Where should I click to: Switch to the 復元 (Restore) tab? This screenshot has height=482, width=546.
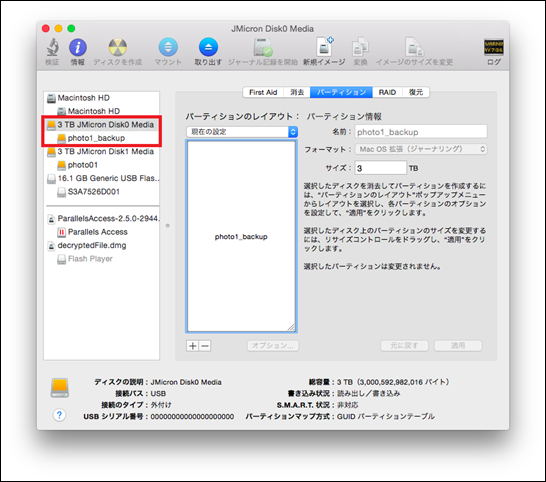tap(416, 92)
